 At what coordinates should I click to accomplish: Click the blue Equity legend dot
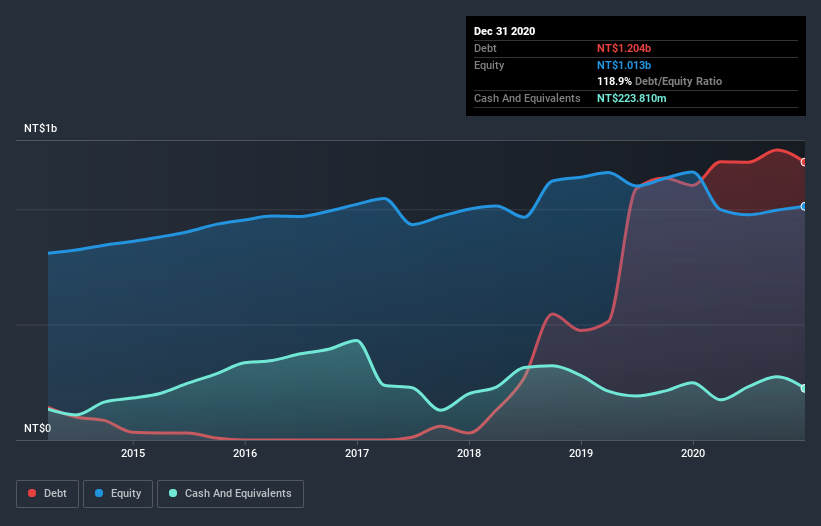click(x=99, y=493)
